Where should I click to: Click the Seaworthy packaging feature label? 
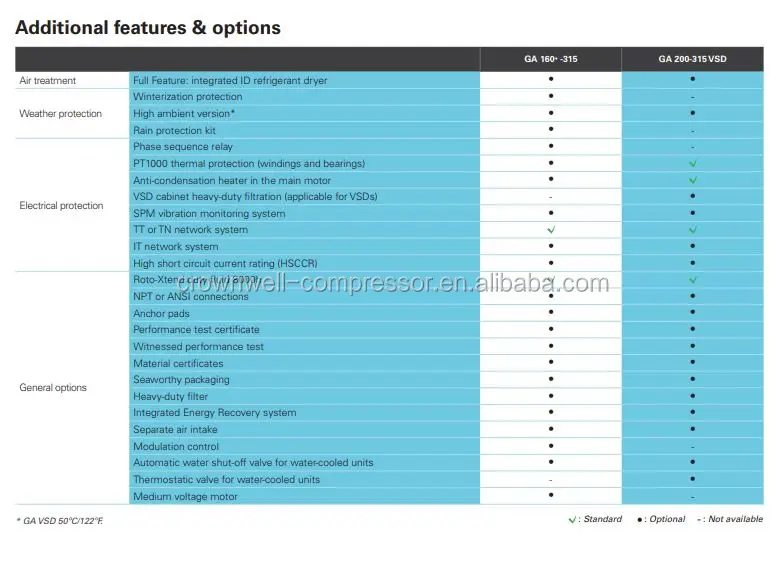pyautogui.click(x=181, y=380)
